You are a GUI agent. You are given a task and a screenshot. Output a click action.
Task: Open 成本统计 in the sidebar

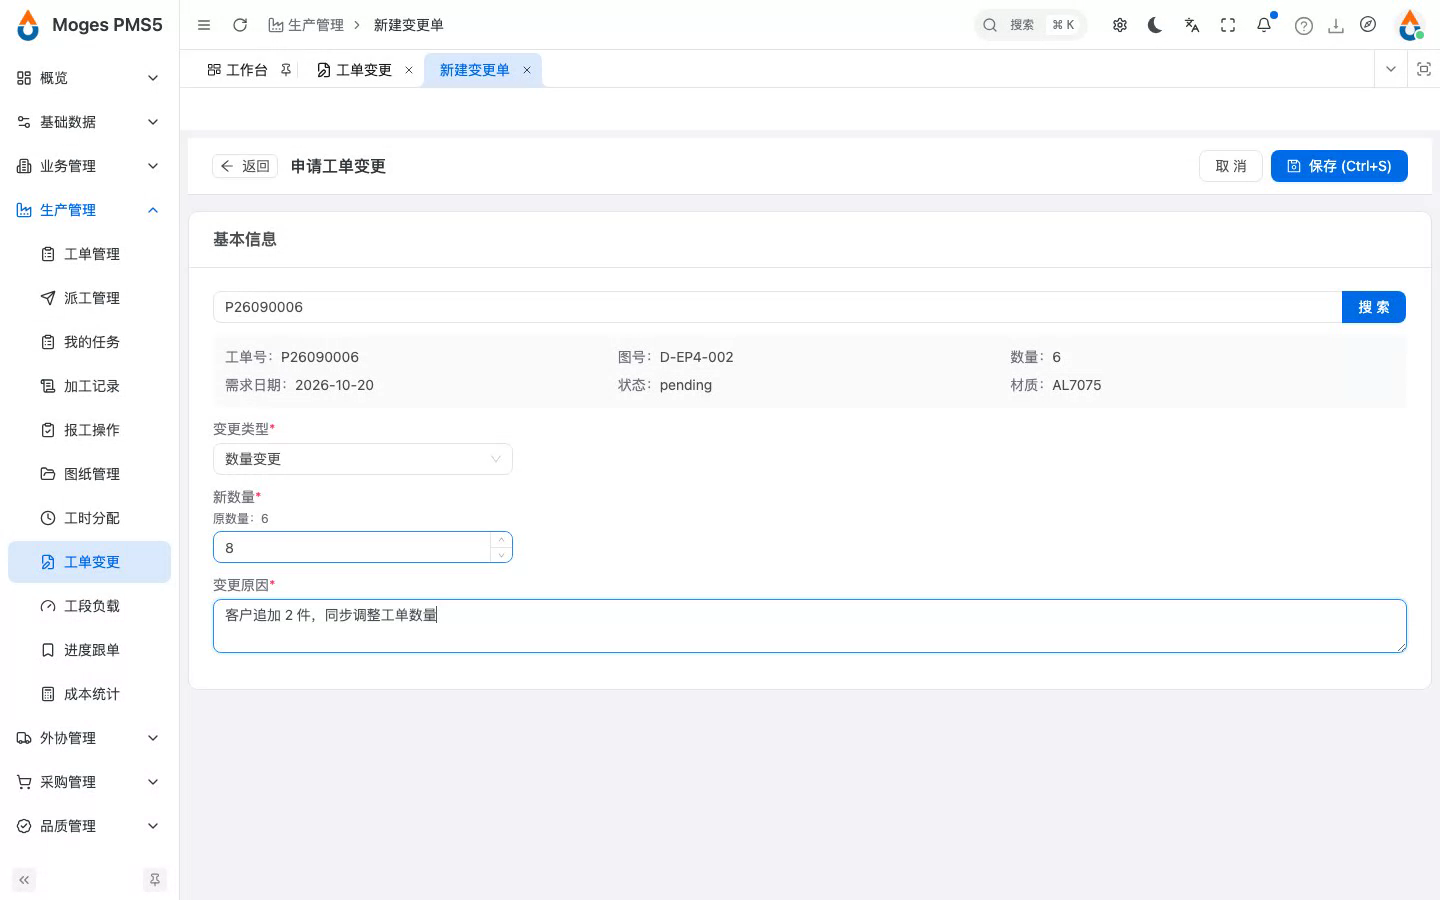[89, 694]
